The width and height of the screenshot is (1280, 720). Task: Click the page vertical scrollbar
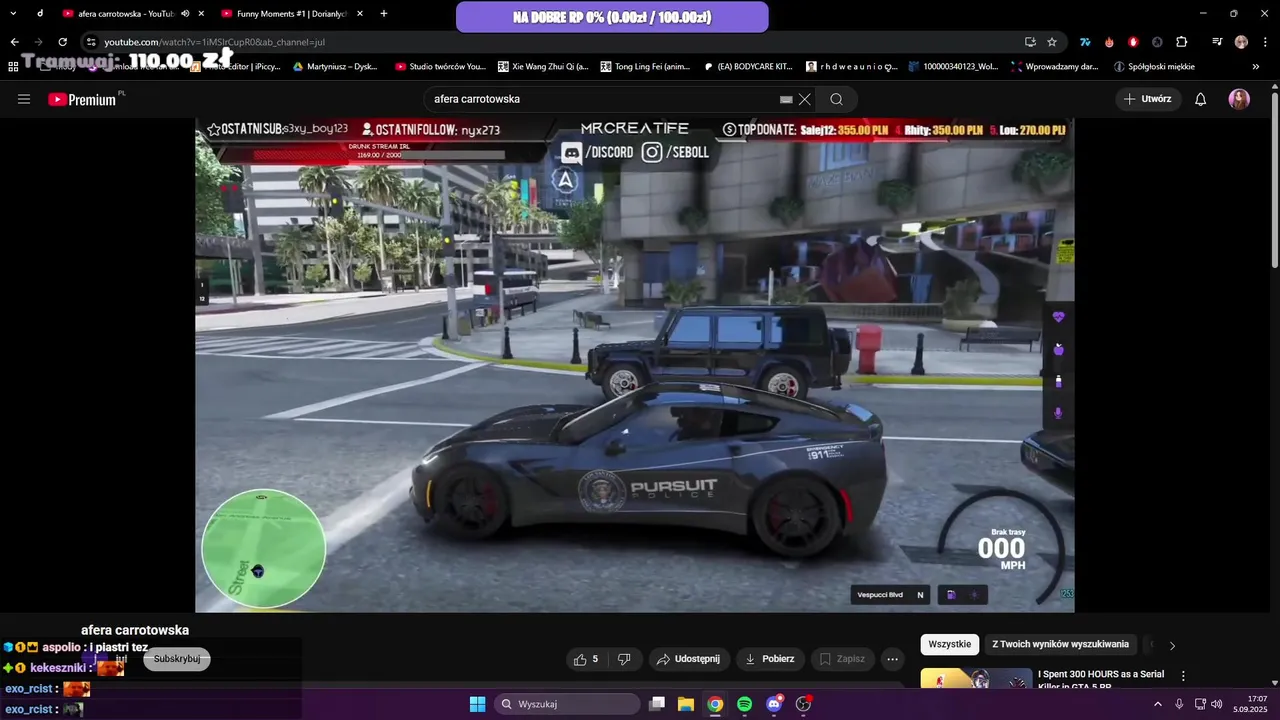click(x=1274, y=180)
